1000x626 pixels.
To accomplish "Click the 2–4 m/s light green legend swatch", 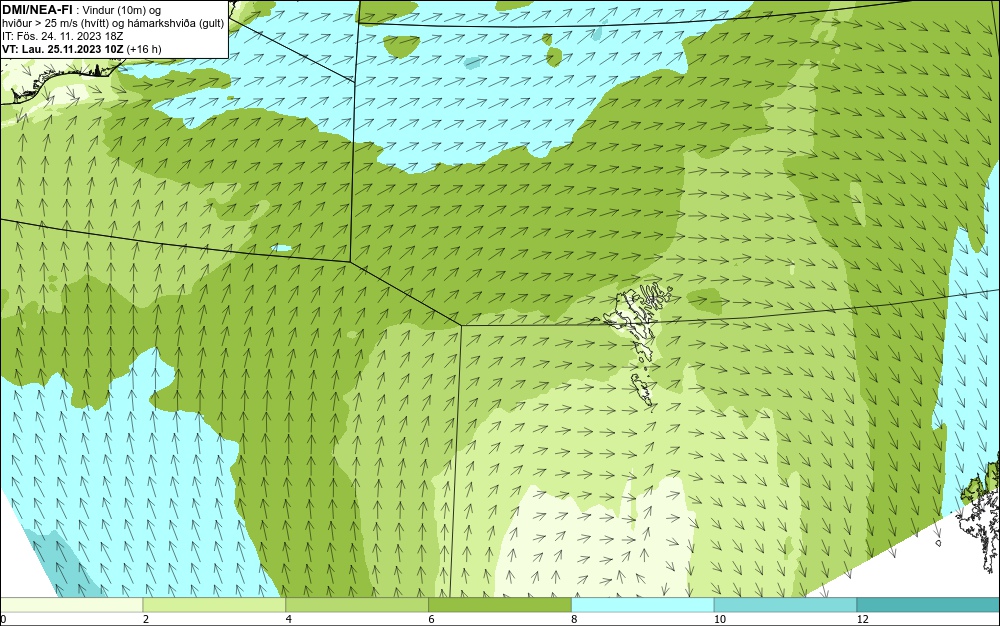I will click(214, 605).
